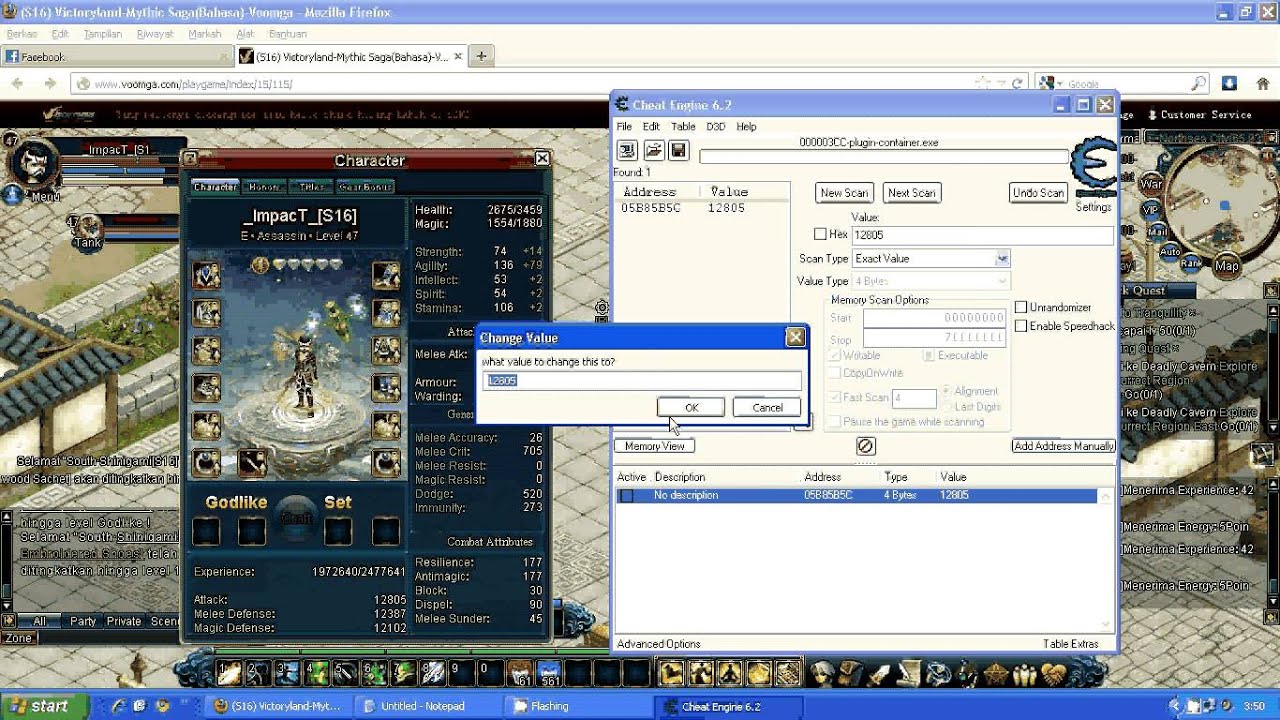The width and height of the screenshot is (1280, 720).
Task: Open the Firefox downloads arrow icon
Action: (1230, 84)
